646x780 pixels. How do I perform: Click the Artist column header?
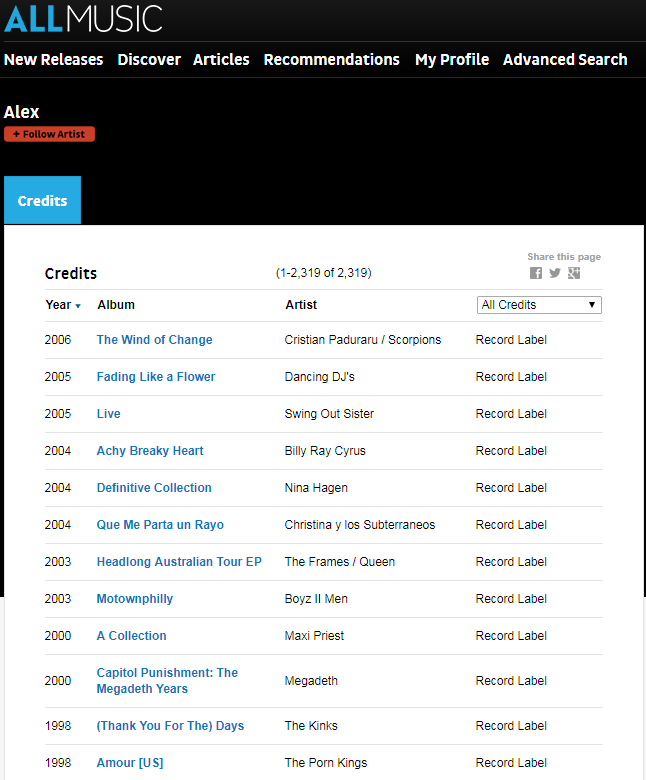[301, 305]
